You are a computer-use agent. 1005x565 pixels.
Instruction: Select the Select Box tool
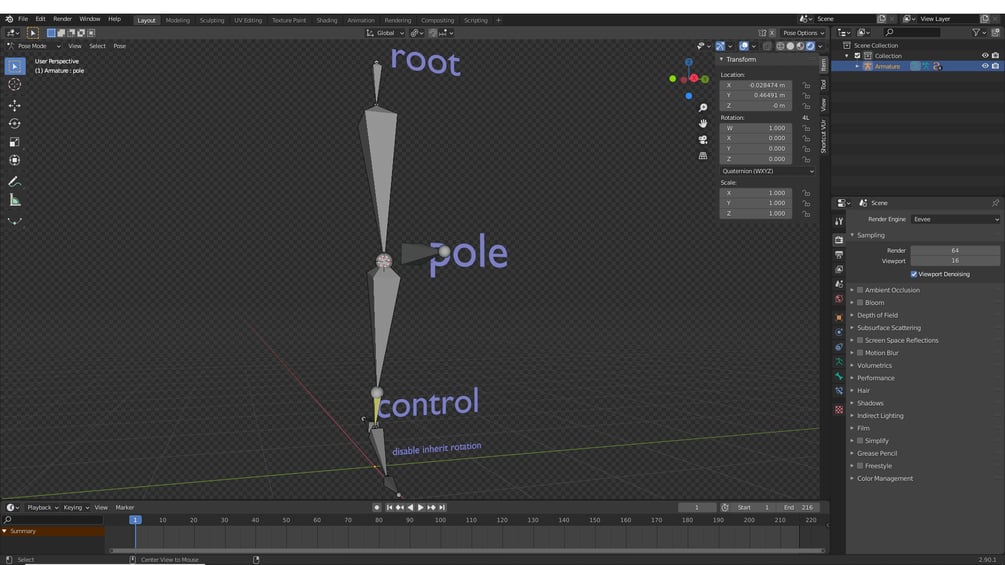tap(15, 66)
